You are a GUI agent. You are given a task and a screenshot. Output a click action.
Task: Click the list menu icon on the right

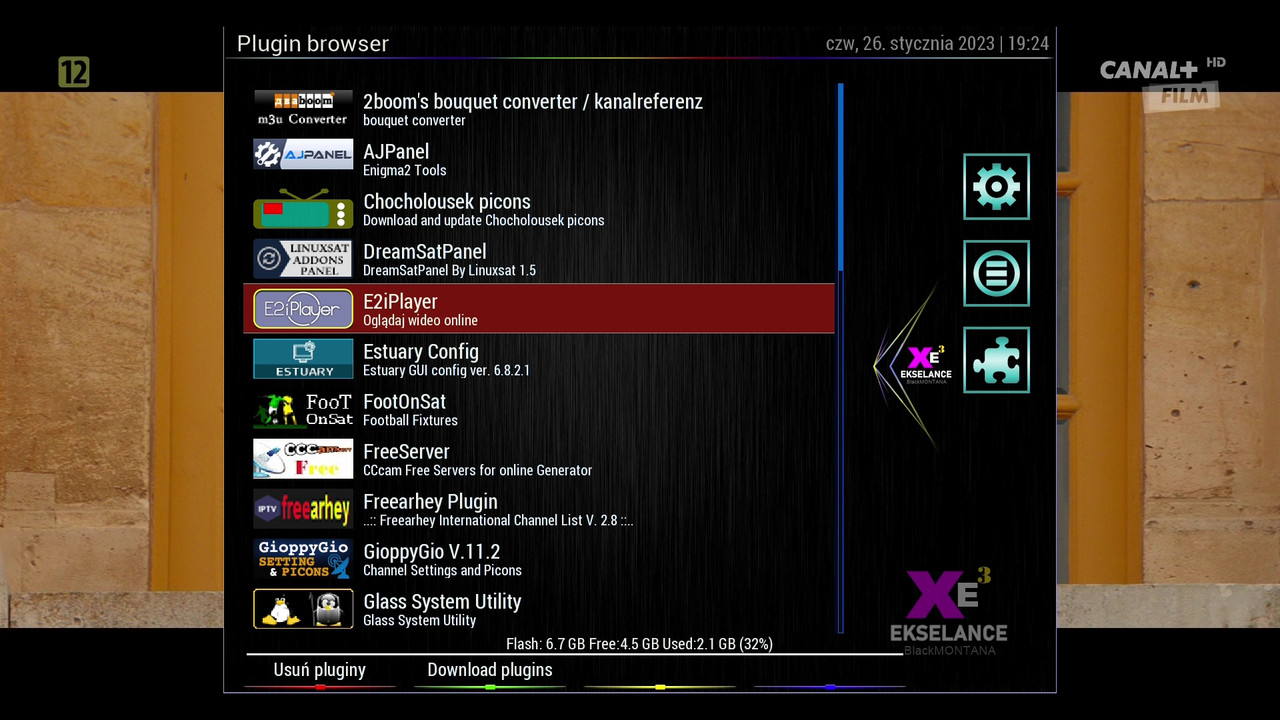(996, 273)
